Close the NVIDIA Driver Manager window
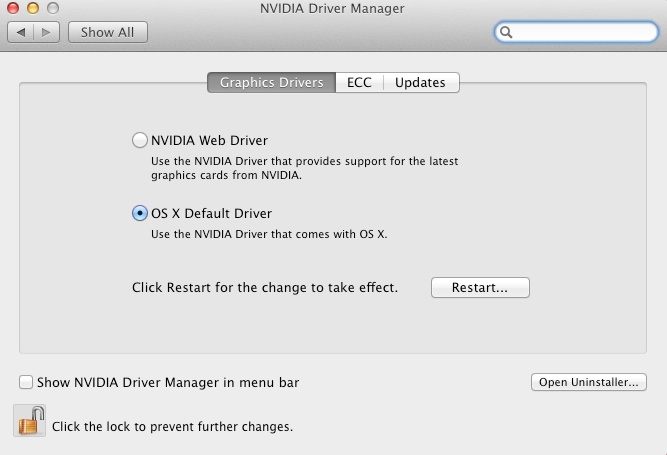667x455 pixels. click(13, 8)
